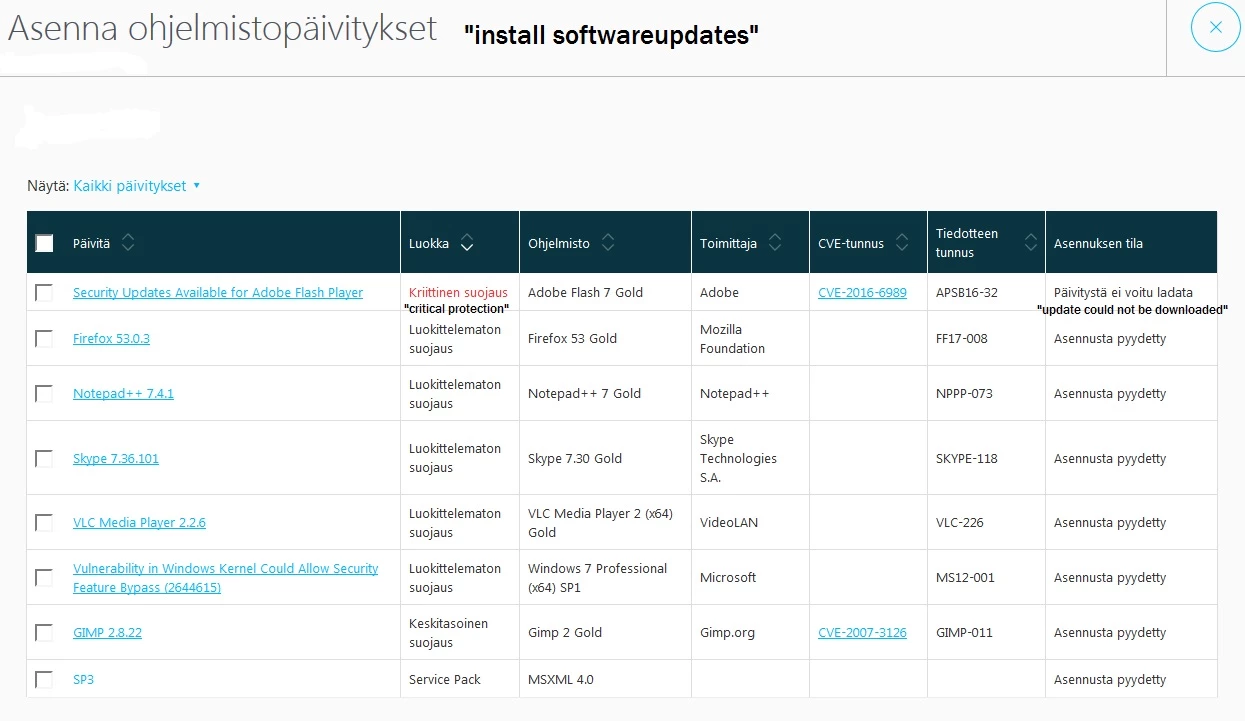Check the Adobe Flash Player update row
The height and width of the screenshot is (721, 1245).
click(44, 293)
